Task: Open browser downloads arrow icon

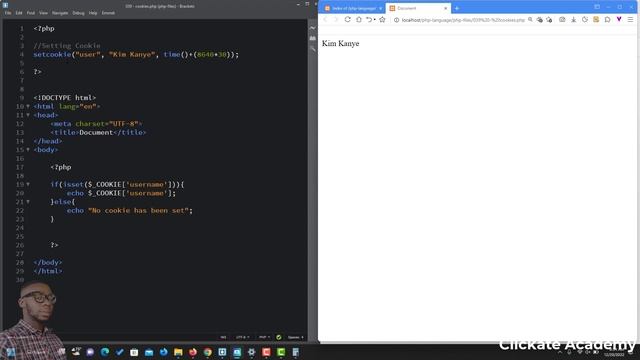Action: tap(573, 20)
